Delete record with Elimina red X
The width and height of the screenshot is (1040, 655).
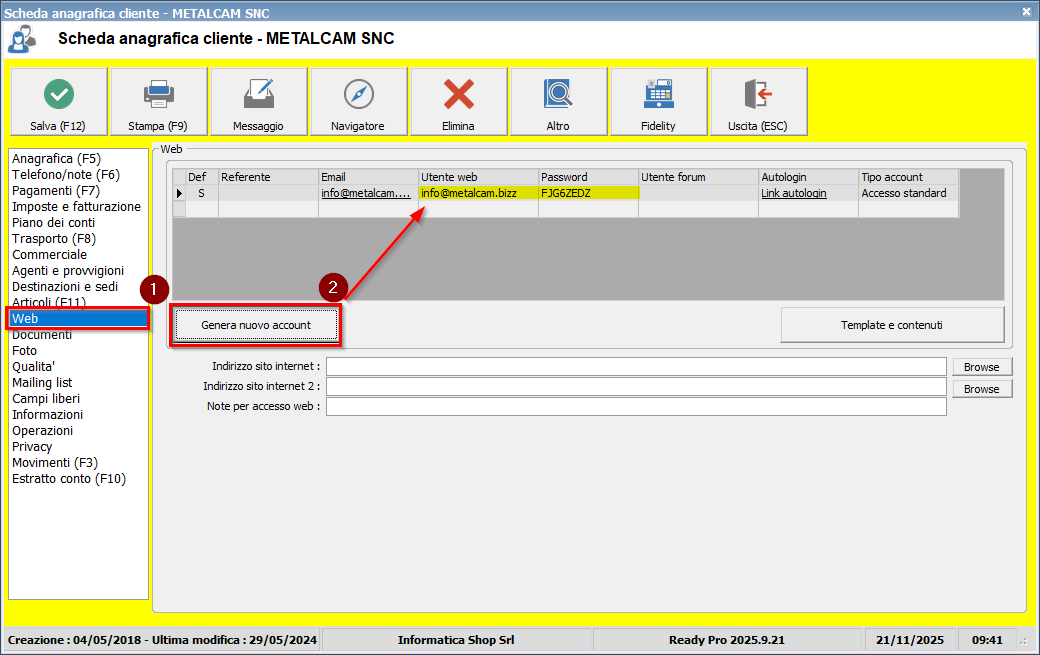click(x=458, y=101)
